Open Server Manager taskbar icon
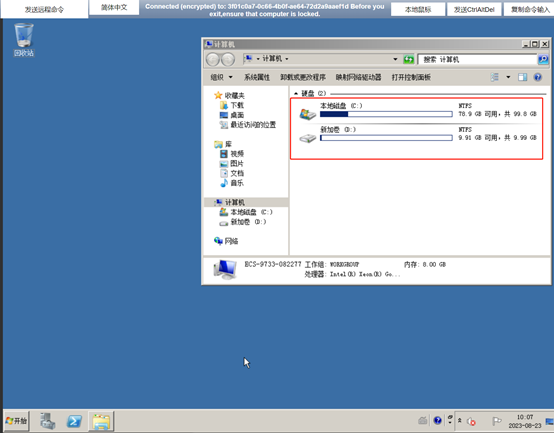Viewport: 554px width, 433px height. point(47,421)
